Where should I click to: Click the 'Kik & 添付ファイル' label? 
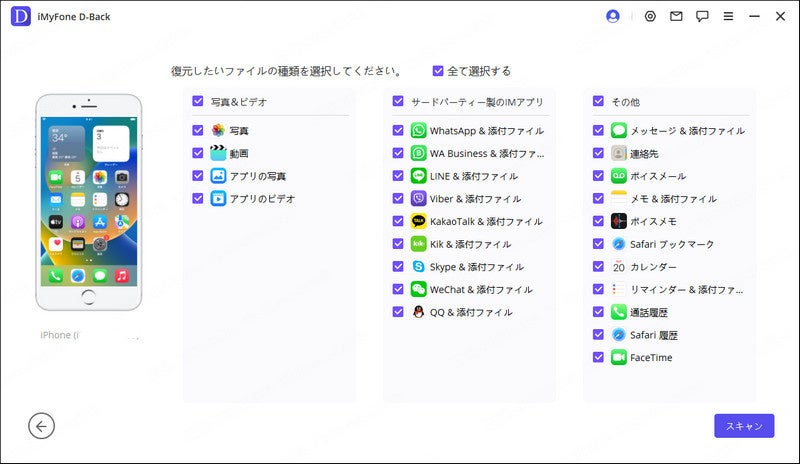click(x=470, y=244)
